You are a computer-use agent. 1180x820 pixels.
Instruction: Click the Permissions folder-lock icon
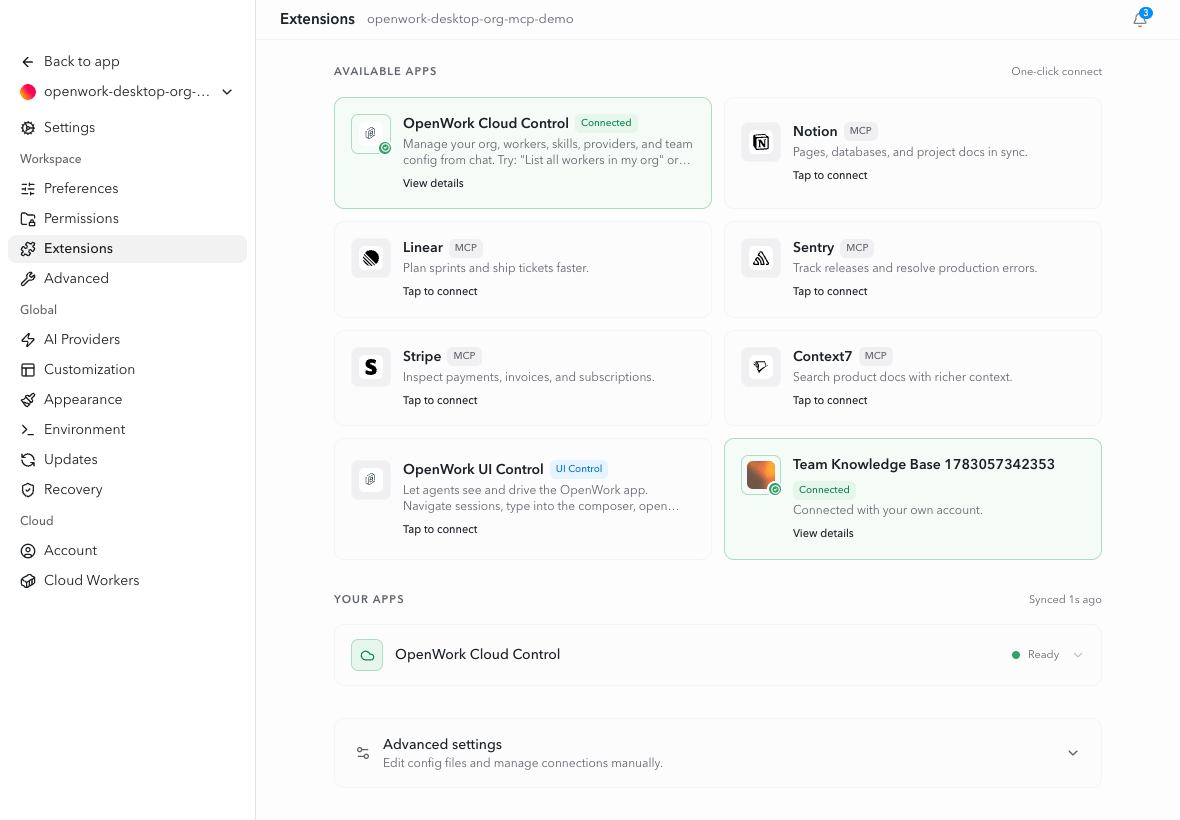coord(28,219)
